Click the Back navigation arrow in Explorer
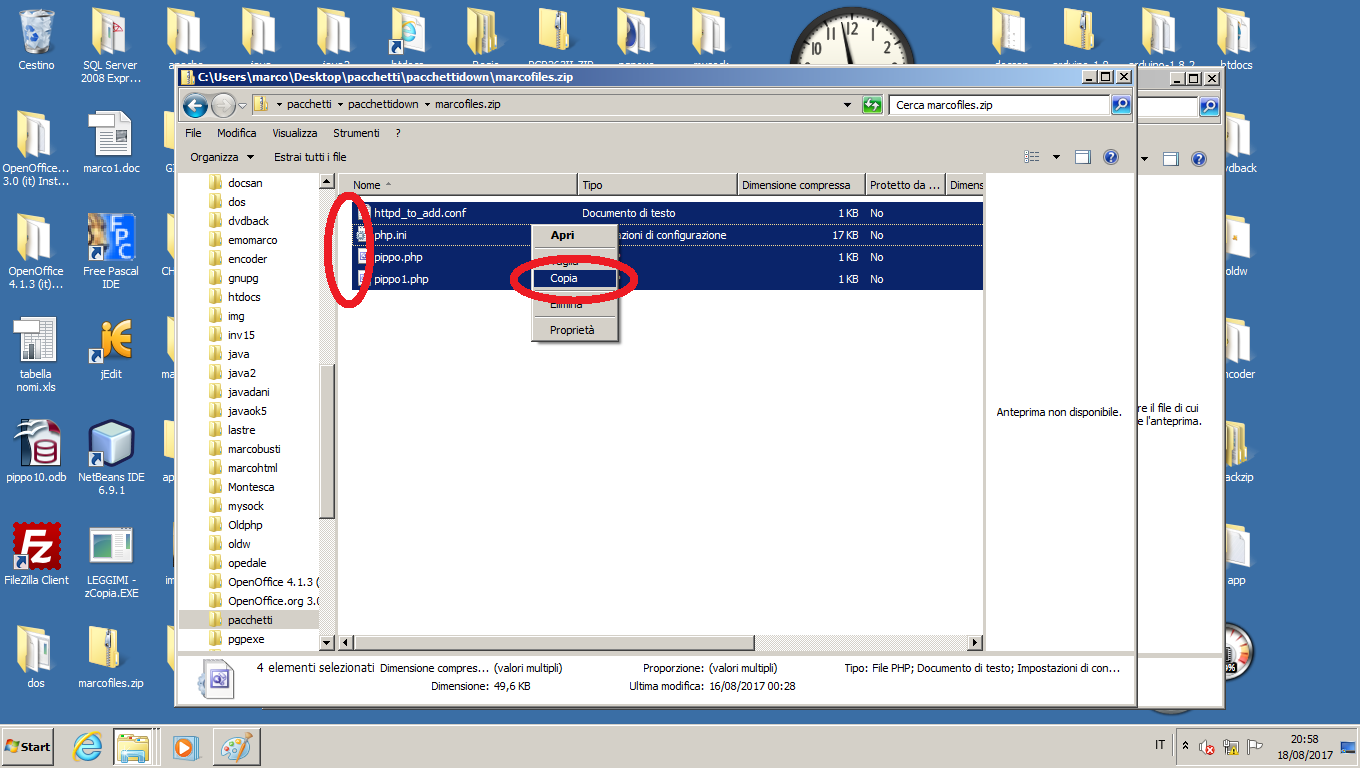 point(195,105)
